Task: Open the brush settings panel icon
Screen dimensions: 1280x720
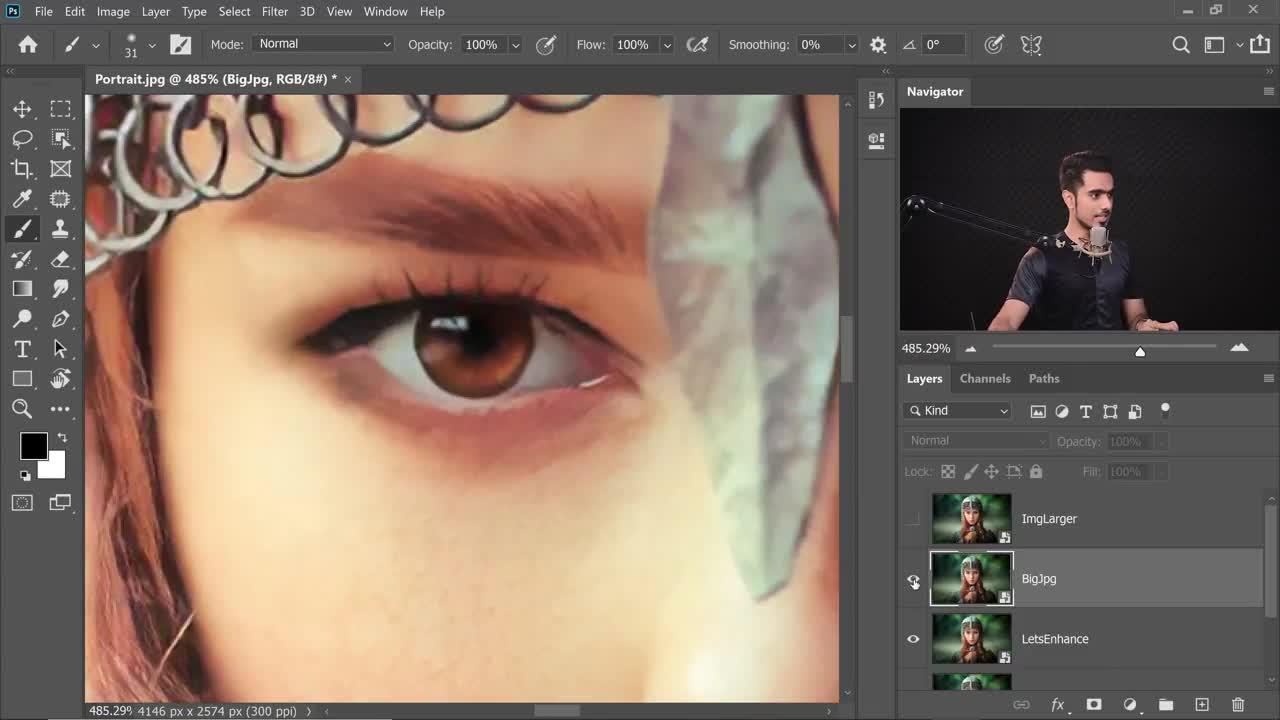Action: coord(180,44)
